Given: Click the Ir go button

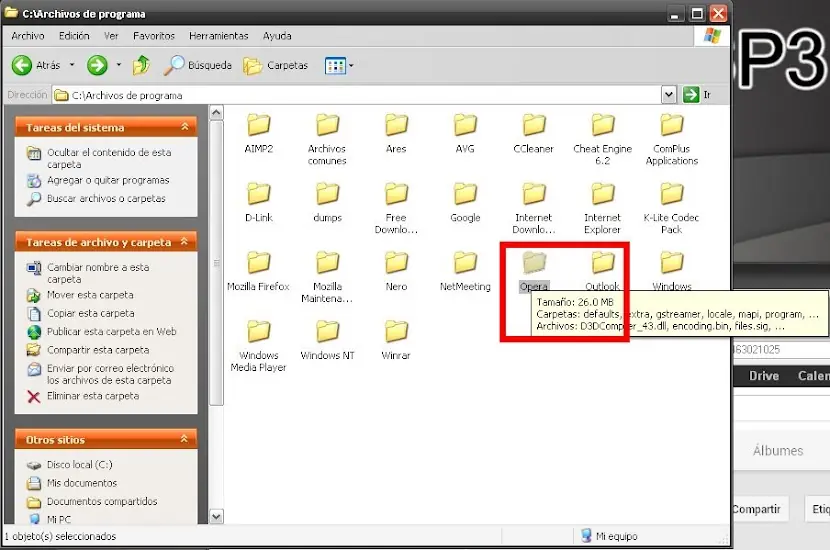Looking at the screenshot, I should click(x=697, y=95).
